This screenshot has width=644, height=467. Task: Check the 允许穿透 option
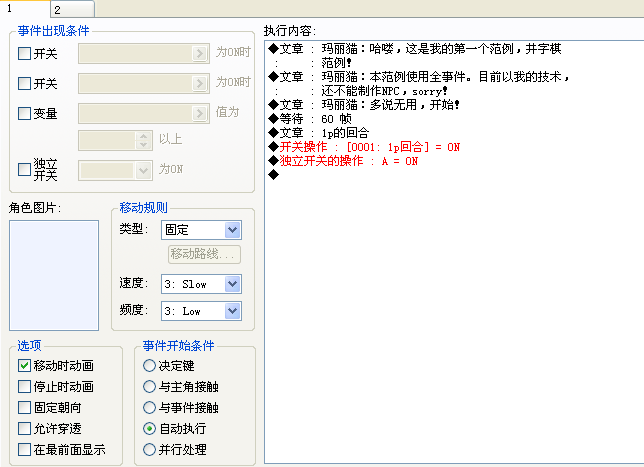[x=25, y=428]
